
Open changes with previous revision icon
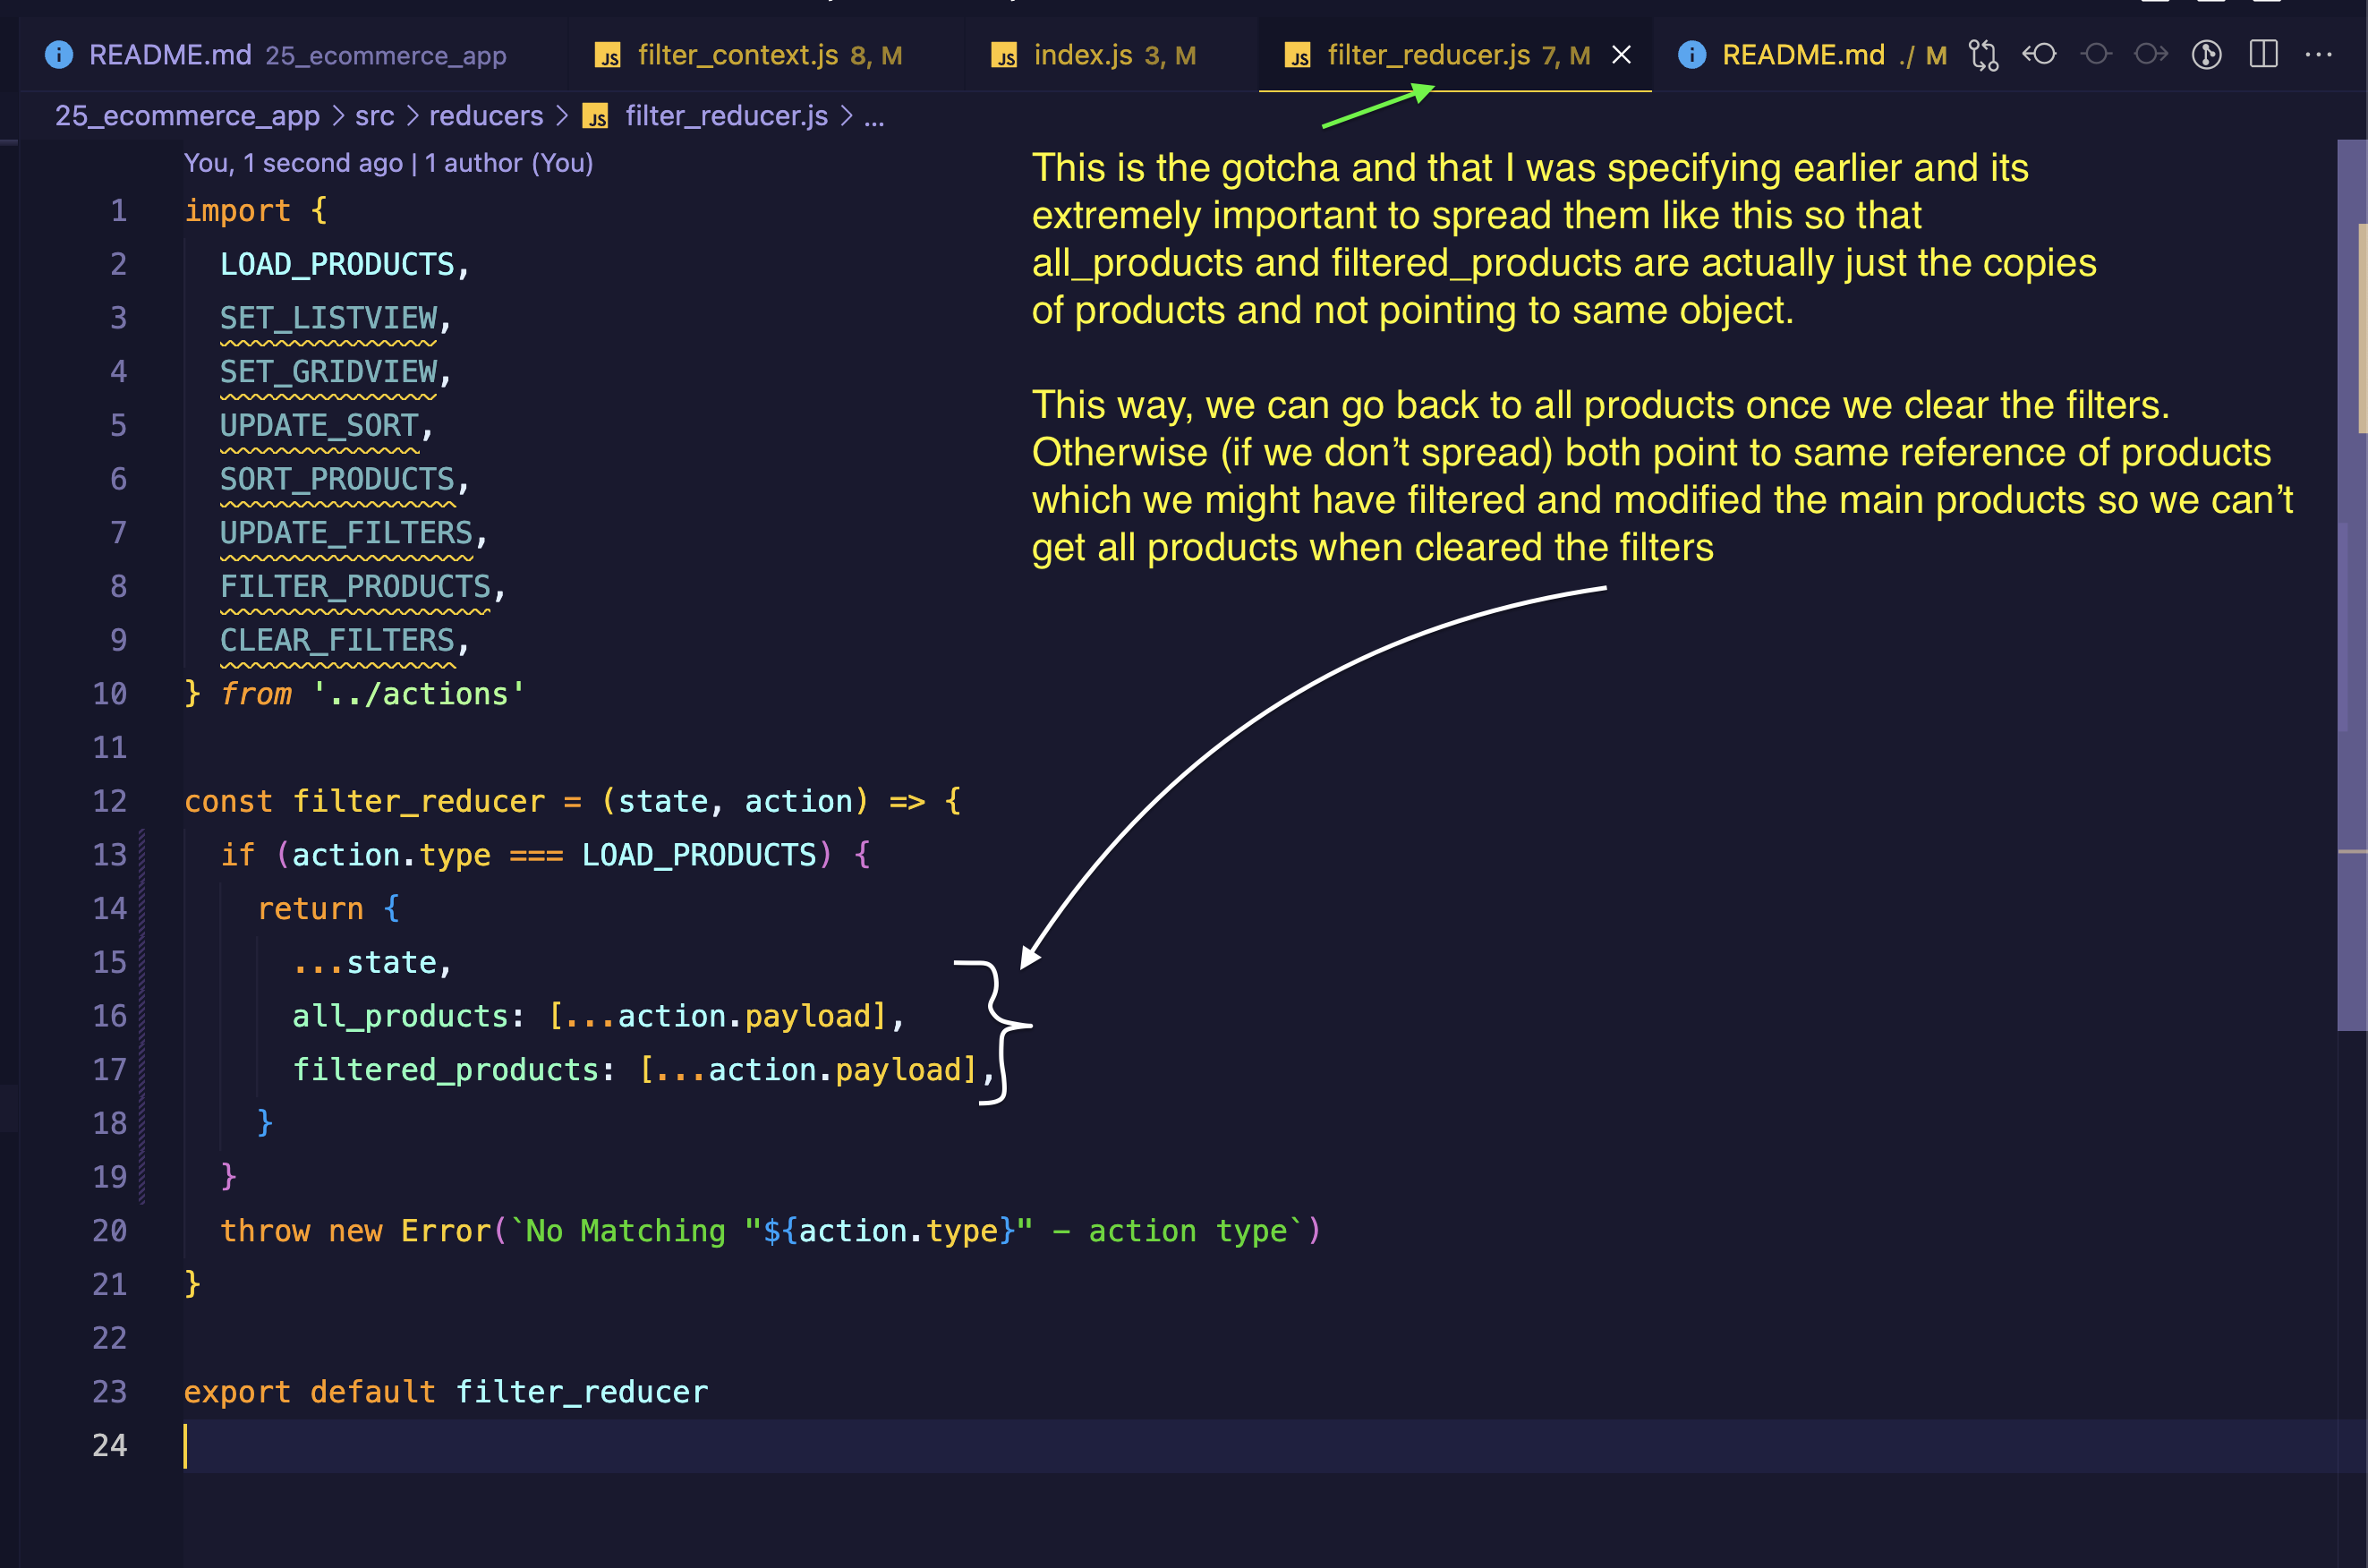[x=2039, y=54]
